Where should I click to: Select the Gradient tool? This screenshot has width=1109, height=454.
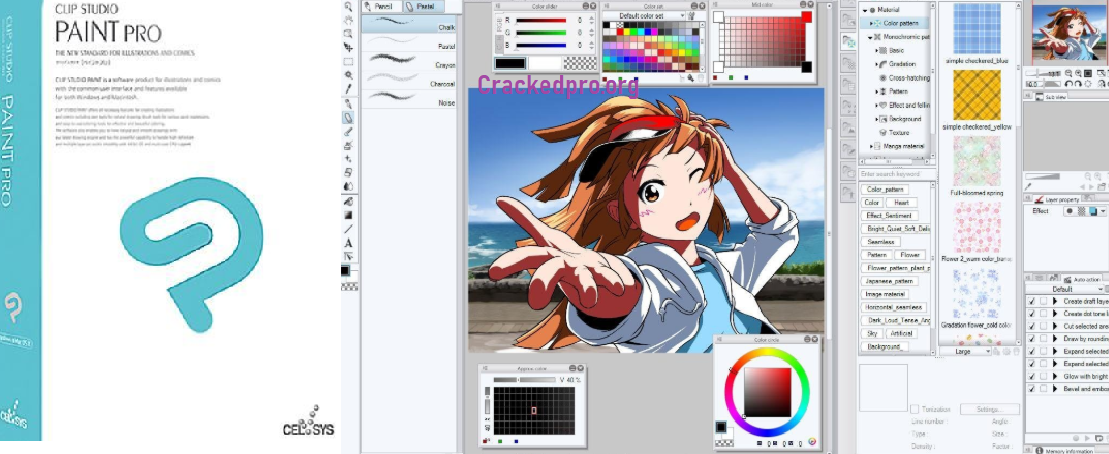coord(348,215)
